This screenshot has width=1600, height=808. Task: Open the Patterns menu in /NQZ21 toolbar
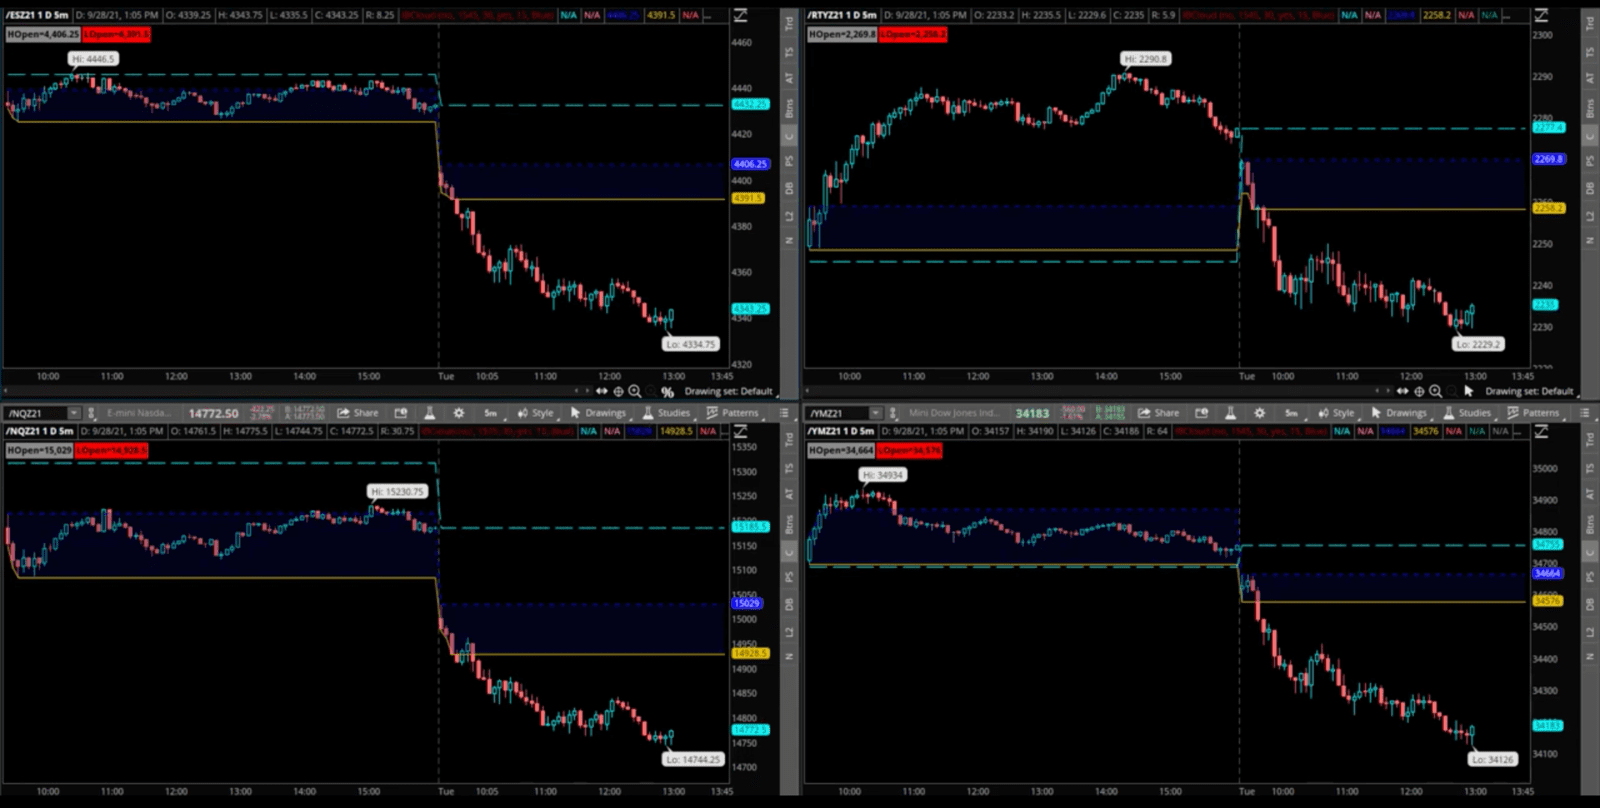coord(732,413)
